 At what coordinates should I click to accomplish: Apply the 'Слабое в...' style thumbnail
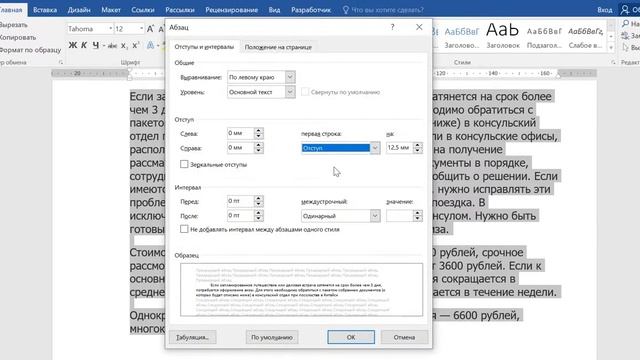[585, 36]
